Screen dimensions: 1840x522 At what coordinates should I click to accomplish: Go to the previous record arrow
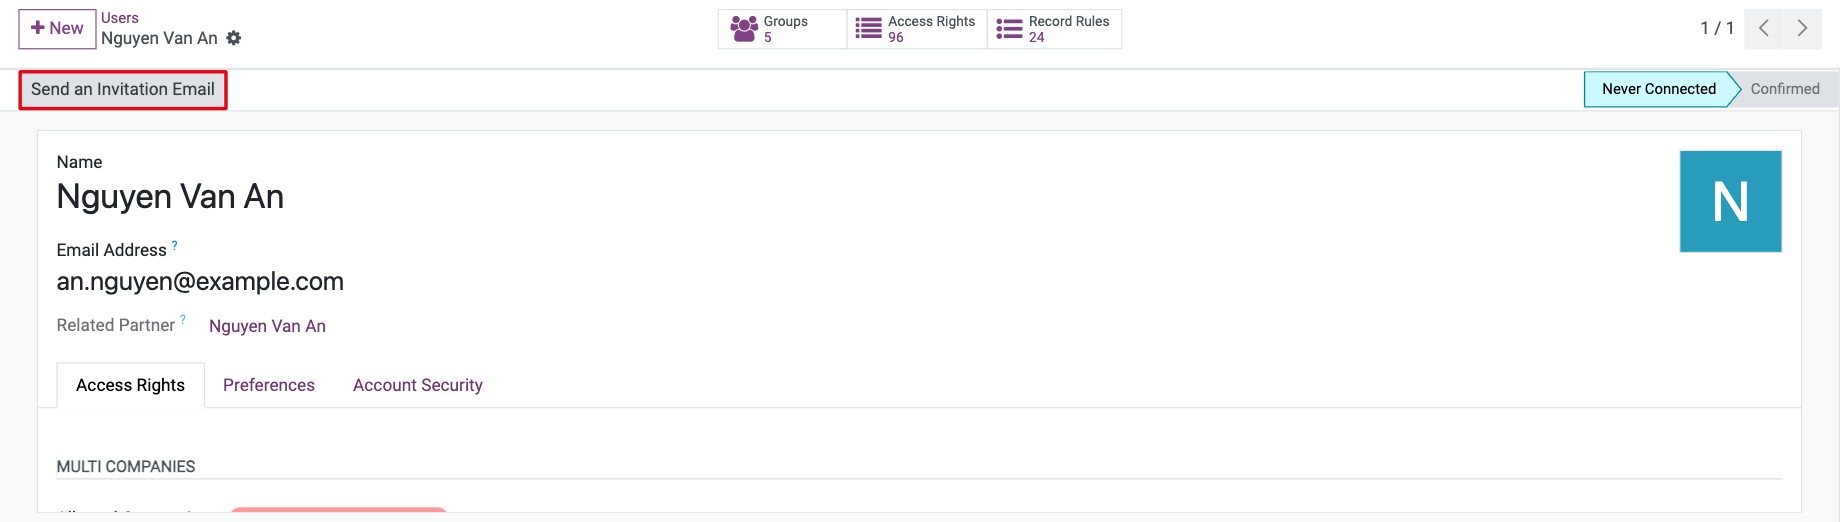(x=1764, y=29)
